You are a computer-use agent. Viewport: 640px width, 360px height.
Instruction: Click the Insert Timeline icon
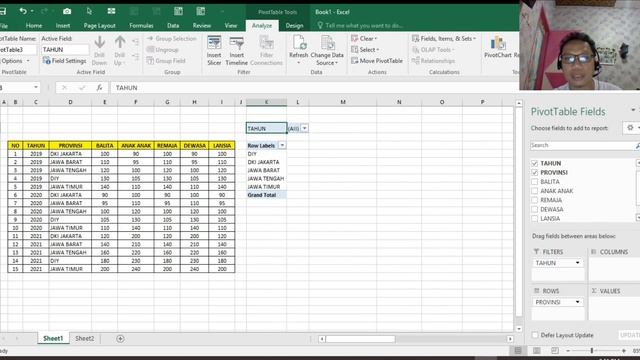[x=236, y=43]
